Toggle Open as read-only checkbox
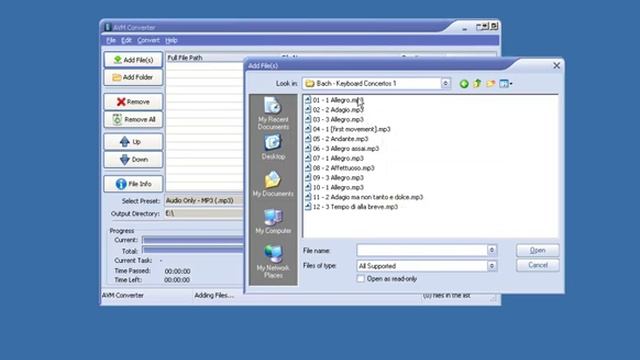This screenshot has height=360, width=640. click(361, 279)
